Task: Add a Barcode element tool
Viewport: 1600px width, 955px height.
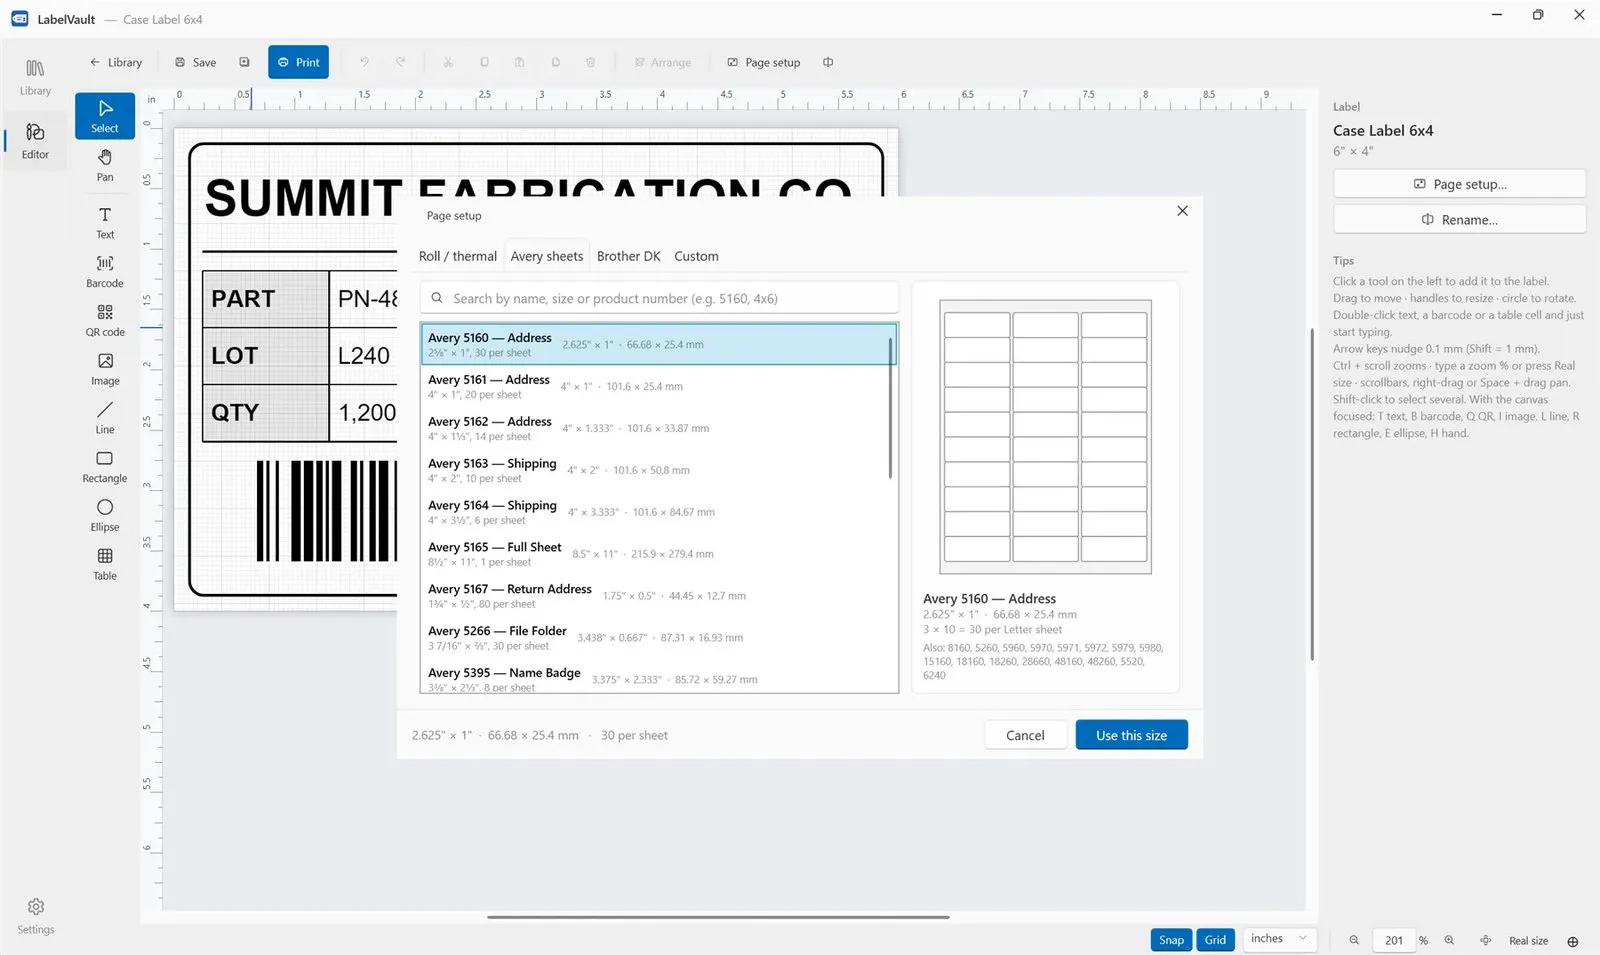Action: coord(105,271)
